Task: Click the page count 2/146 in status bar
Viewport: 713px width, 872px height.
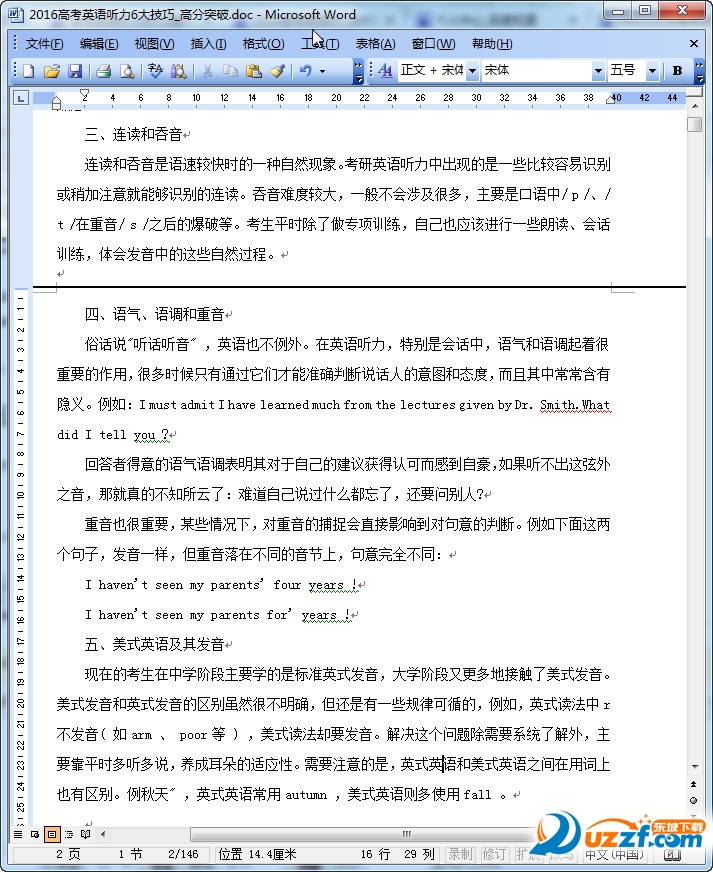Action: tap(183, 854)
